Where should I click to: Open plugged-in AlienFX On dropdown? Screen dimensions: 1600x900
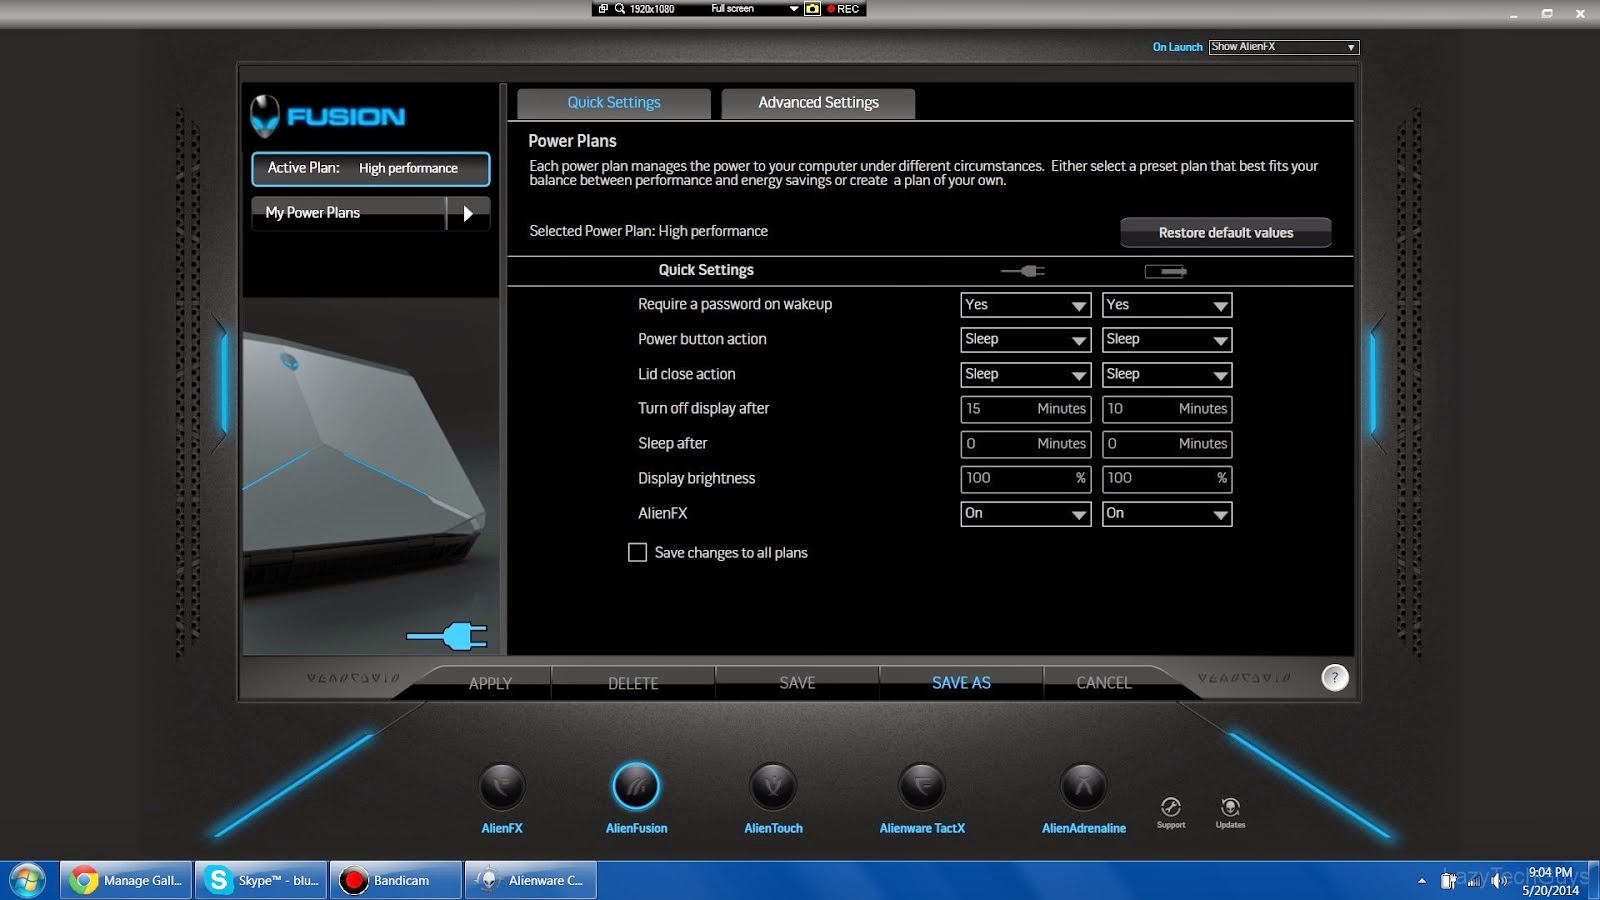[1025, 514]
